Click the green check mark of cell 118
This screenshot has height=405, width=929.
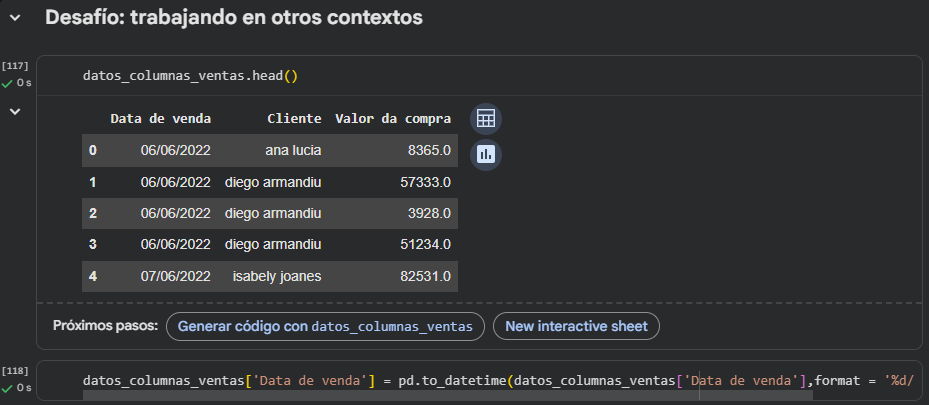tap(7, 387)
